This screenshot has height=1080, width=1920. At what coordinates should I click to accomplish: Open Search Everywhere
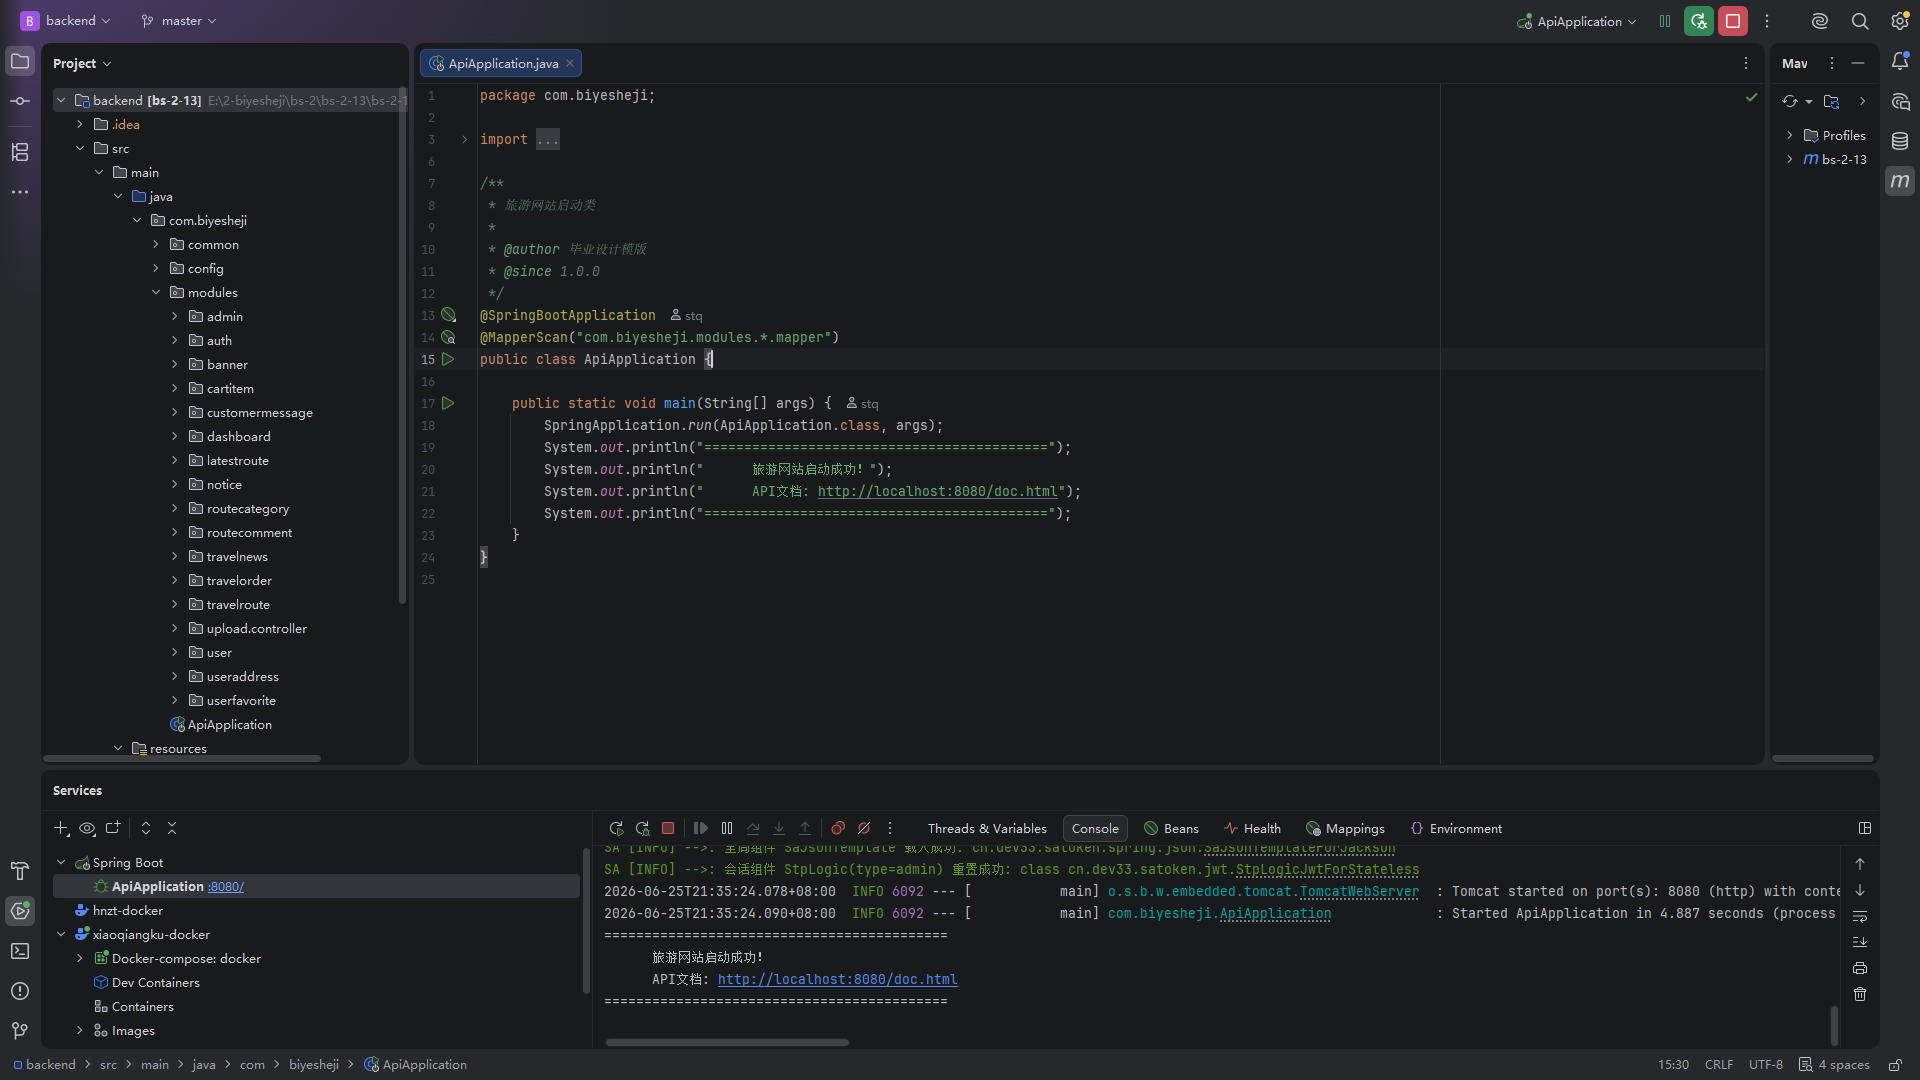(x=1860, y=21)
